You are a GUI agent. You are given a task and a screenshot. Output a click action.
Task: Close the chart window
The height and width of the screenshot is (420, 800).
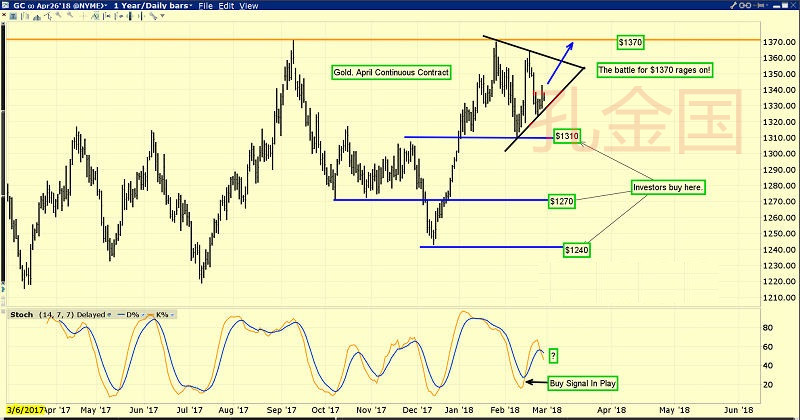pyautogui.click(x=793, y=5)
